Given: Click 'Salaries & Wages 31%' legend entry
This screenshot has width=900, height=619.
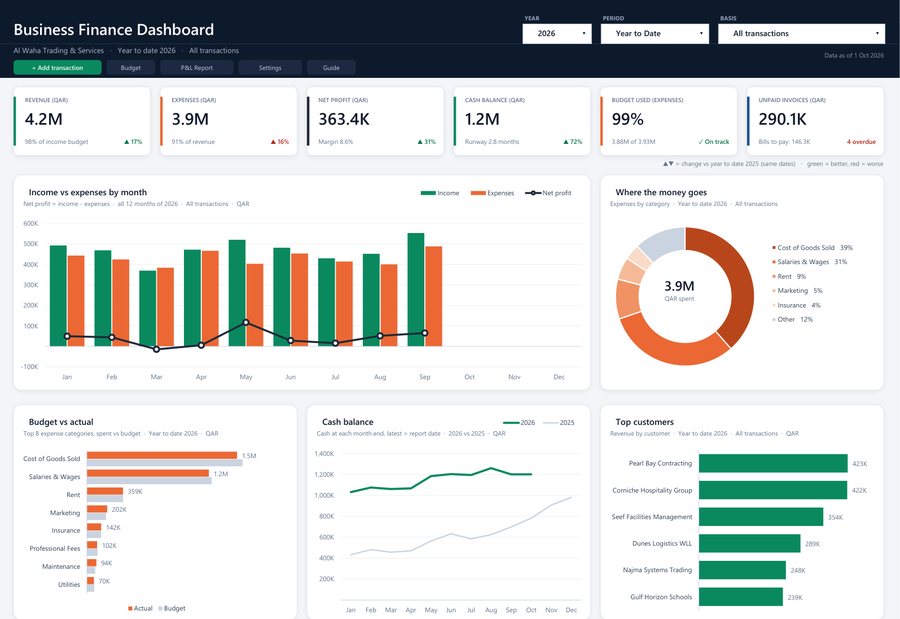Looking at the screenshot, I should point(809,262).
